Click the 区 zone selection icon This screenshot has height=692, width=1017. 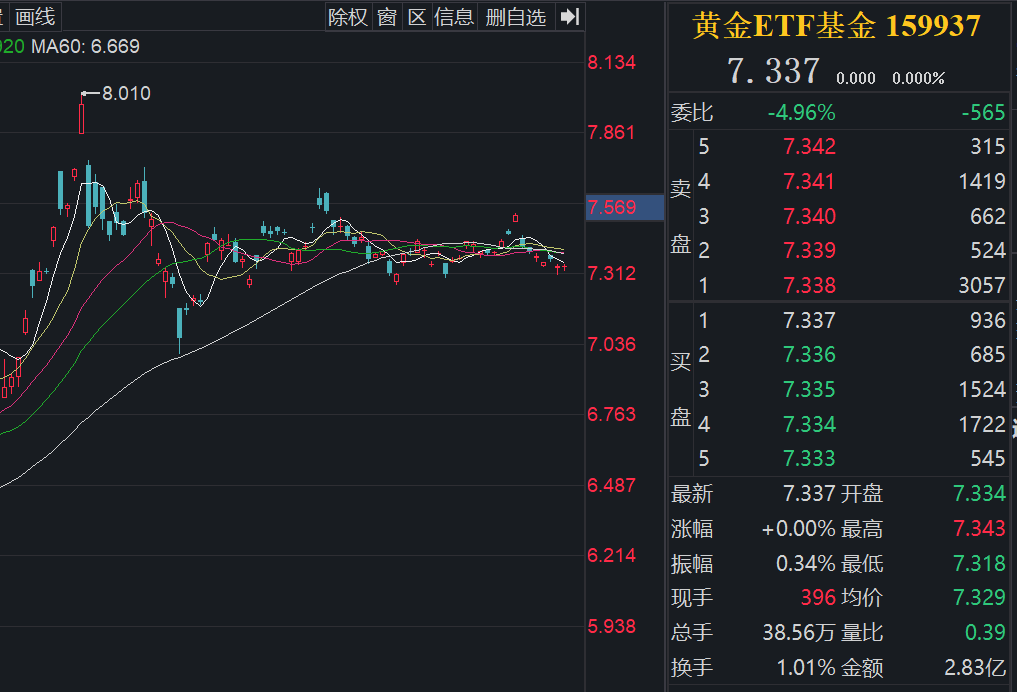pos(416,17)
